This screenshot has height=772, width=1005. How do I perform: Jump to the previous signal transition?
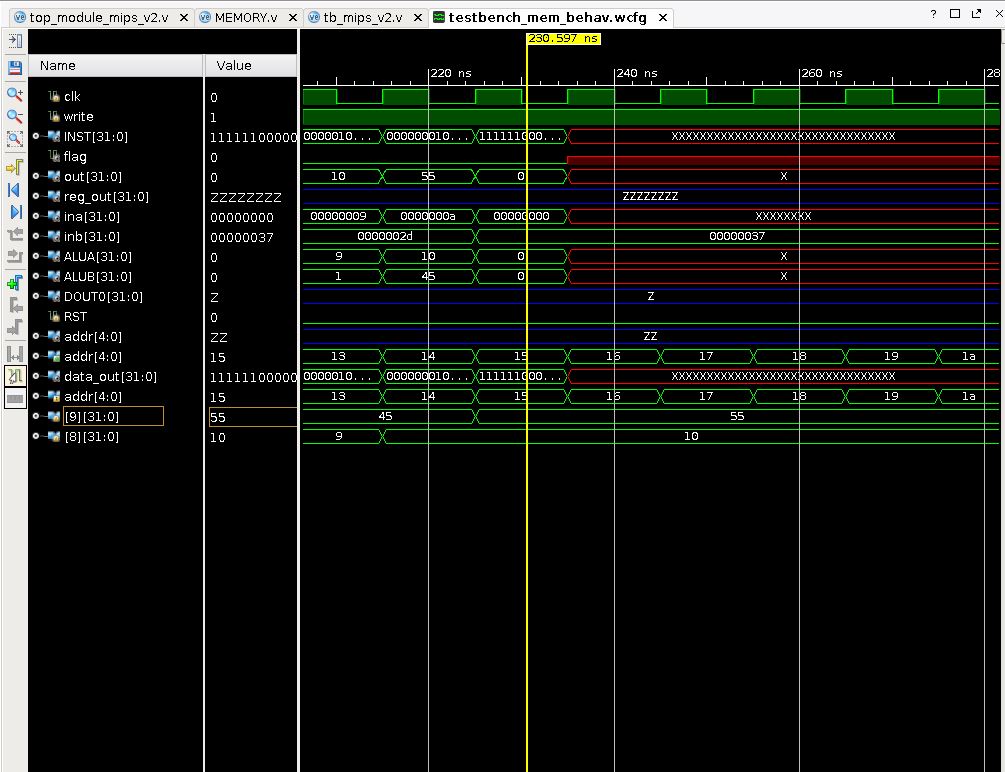17,235
